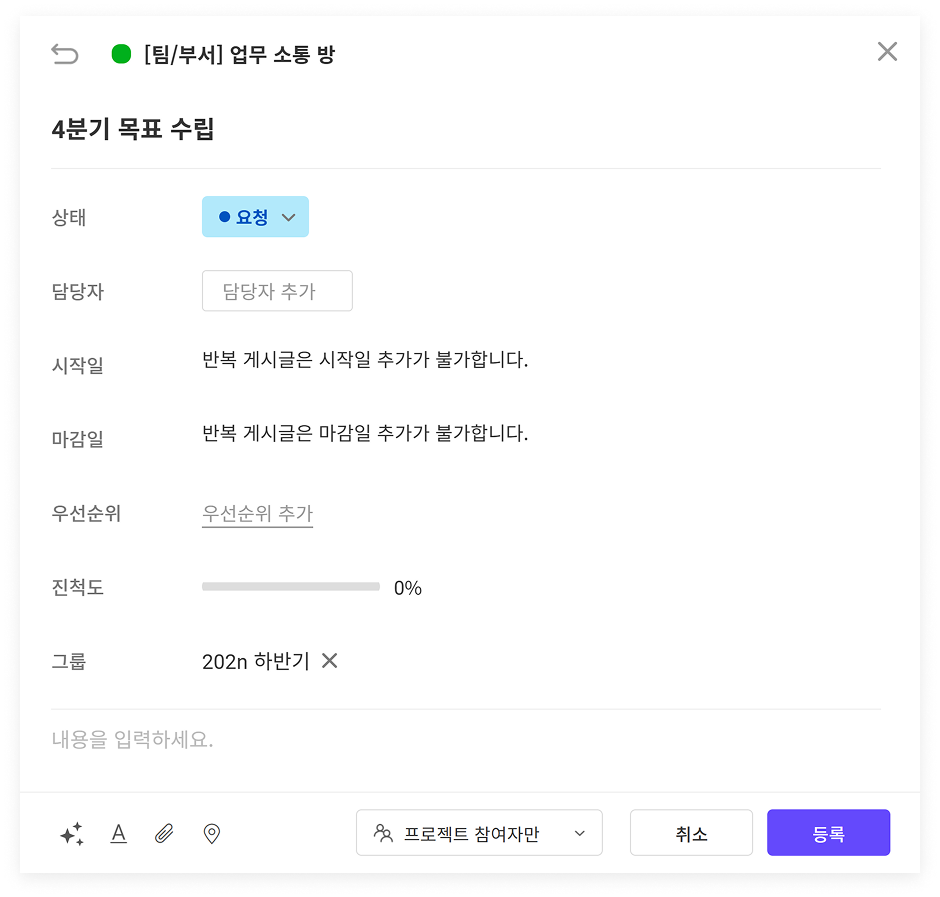The image size is (940, 897).
Task: Open the 우선순위 추가 selector
Action: click(257, 514)
